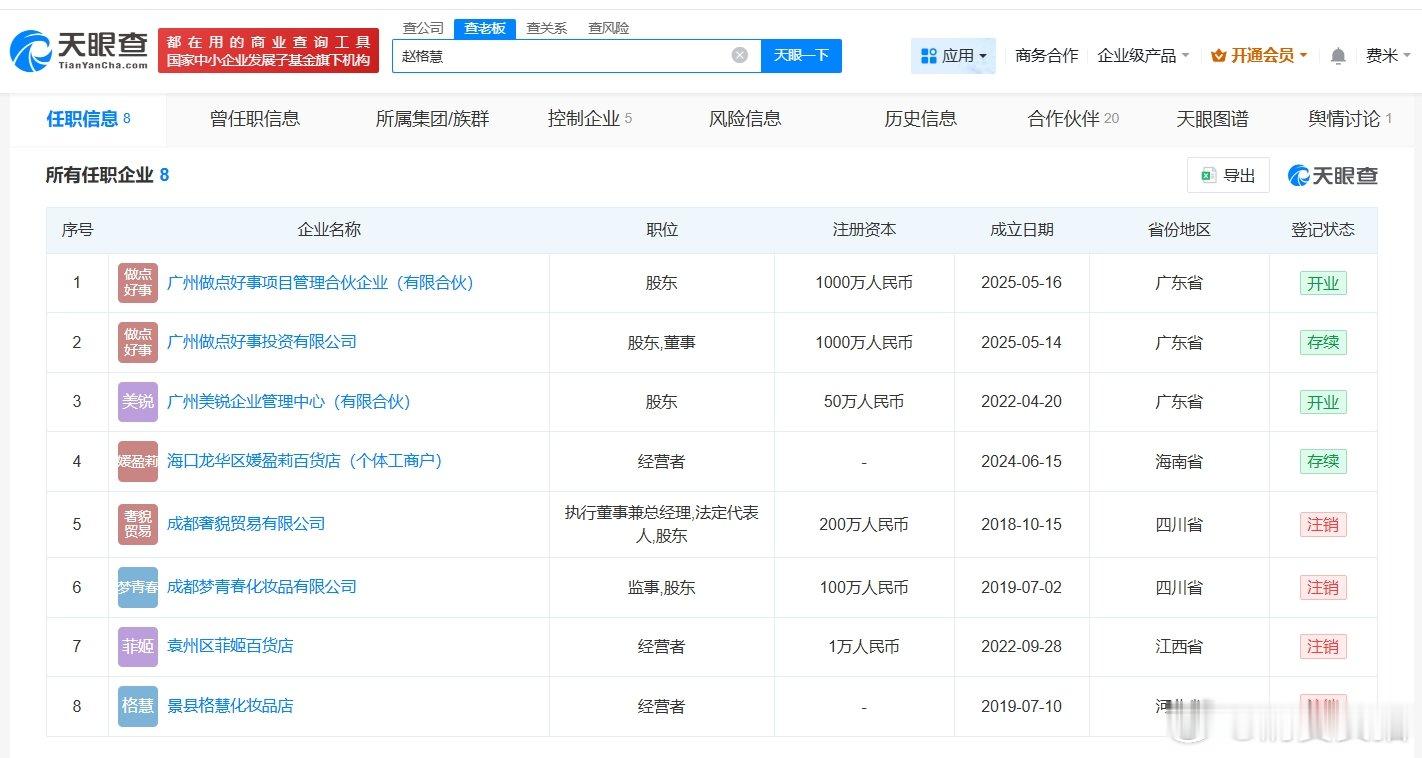
Task: Click the 梦青春 company logo
Action: [x=138, y=587]
